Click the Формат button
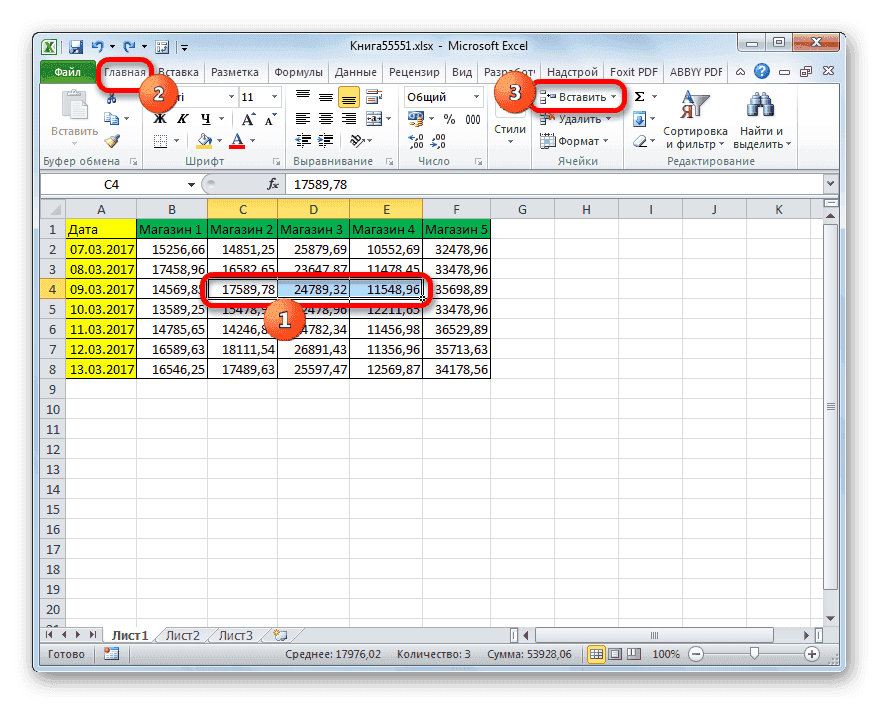The width and height of the screenshot is (879, 705). coord(581,140)
